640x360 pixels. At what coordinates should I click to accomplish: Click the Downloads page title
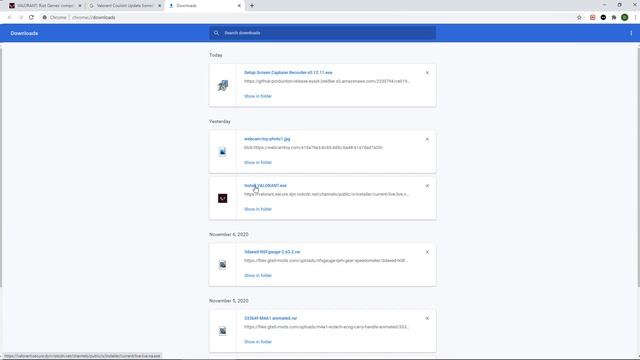(24, 33)
